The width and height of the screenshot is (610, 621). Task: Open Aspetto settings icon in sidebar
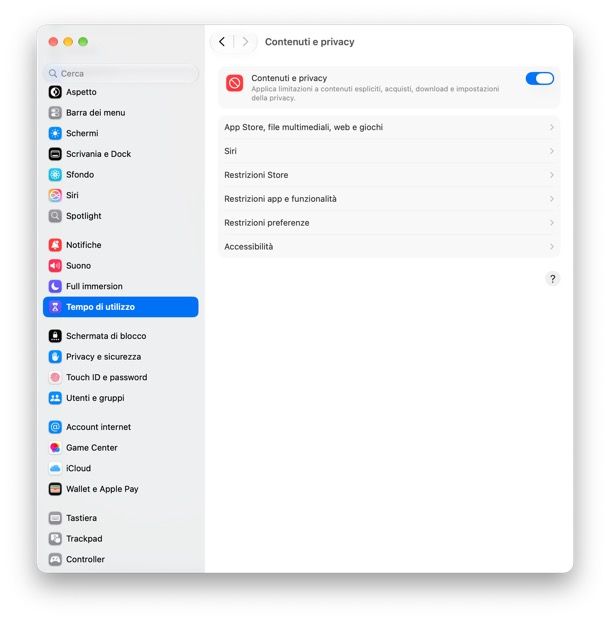55,92
